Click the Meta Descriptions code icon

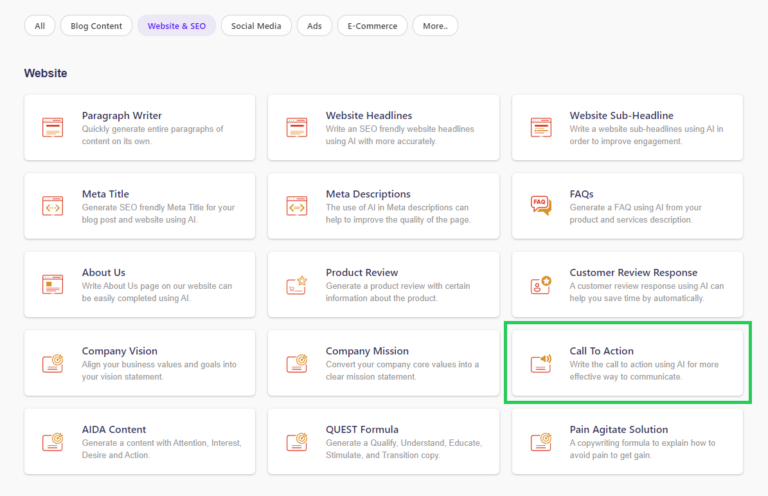297,205
